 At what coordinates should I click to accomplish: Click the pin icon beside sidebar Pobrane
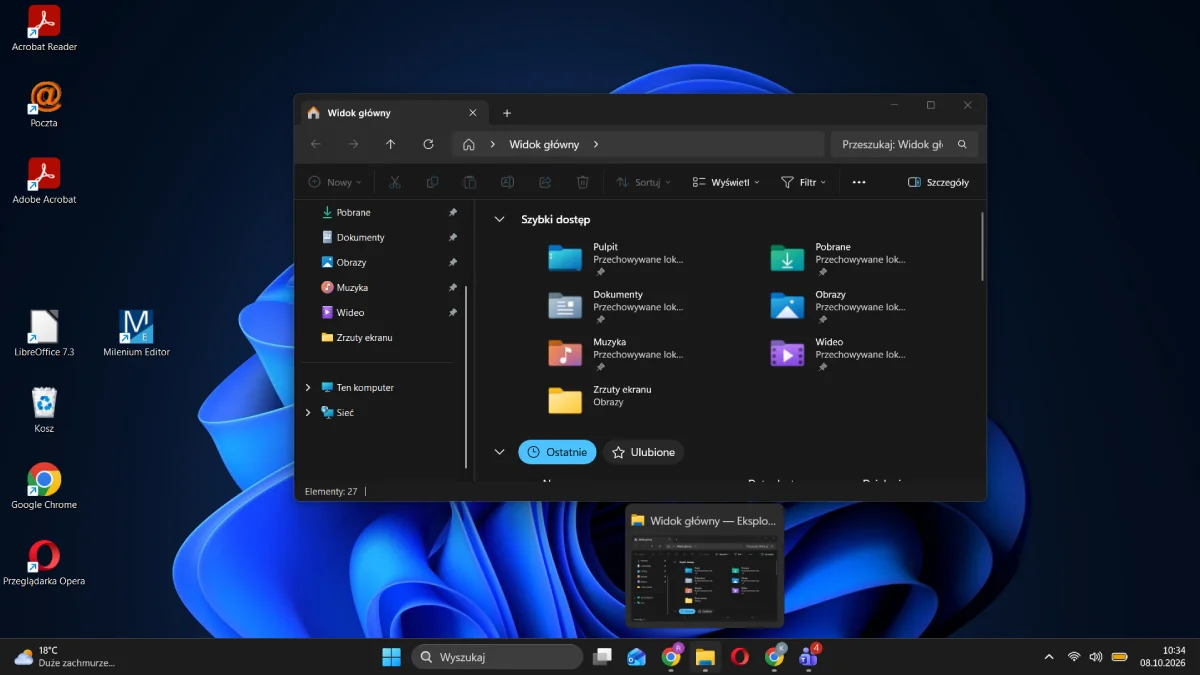point(453,212)
